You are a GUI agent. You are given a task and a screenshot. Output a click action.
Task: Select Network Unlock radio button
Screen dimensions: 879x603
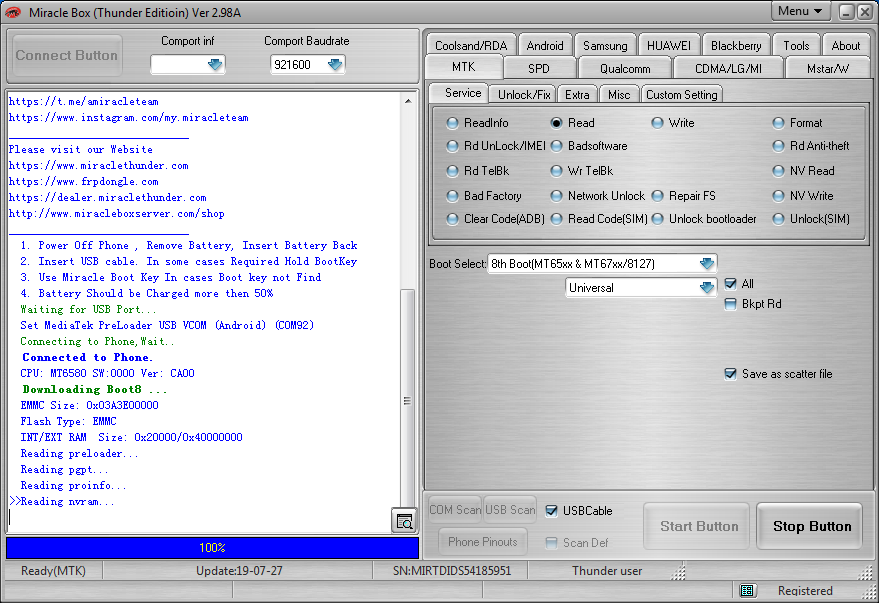(598, 196)
